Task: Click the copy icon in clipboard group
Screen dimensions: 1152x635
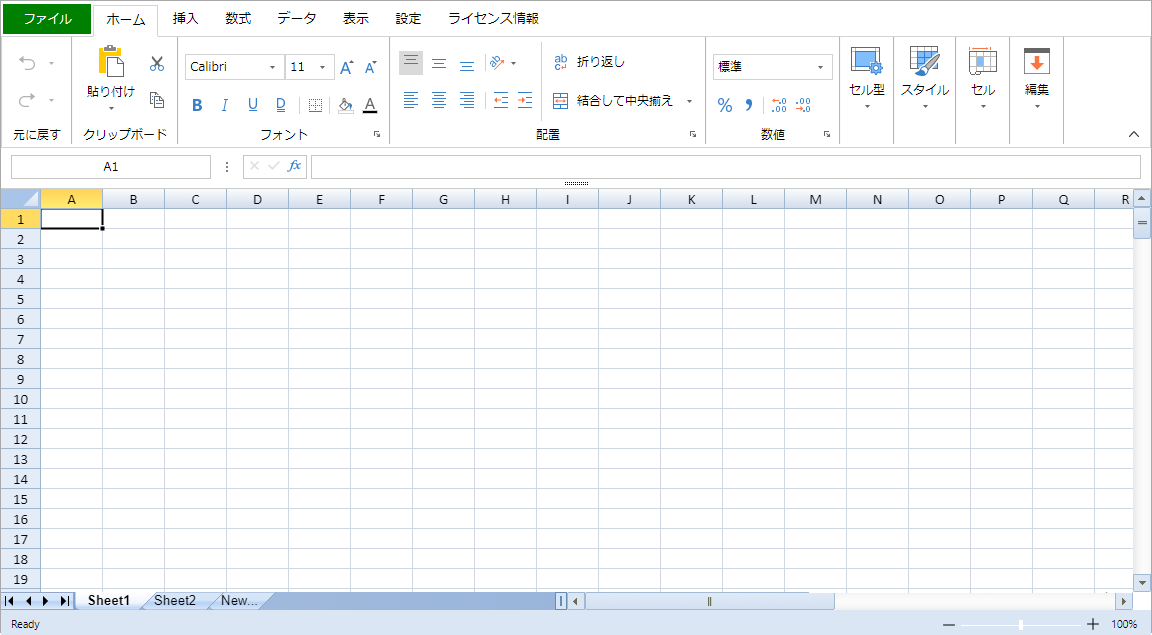Action: [157, 100]
